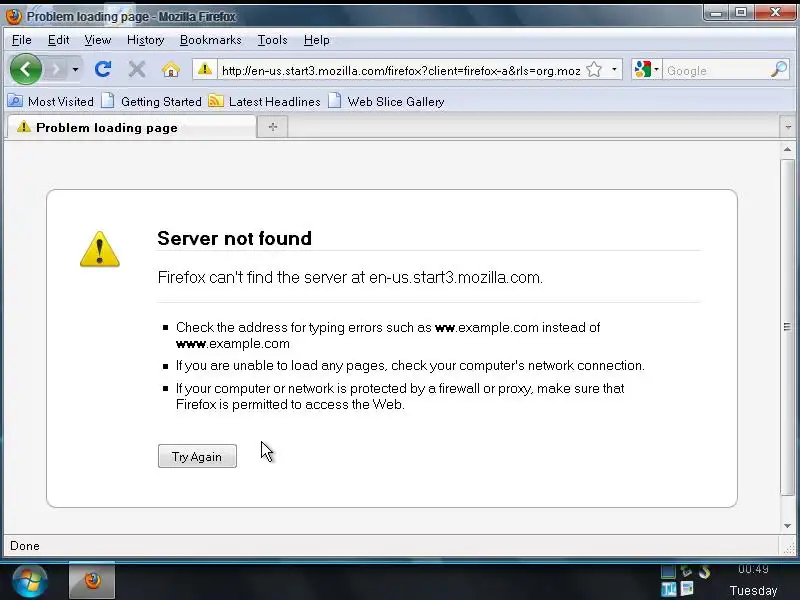Click Firefox logo in title bar
This screenshot has width=800, height=600.
pos(14,16)
